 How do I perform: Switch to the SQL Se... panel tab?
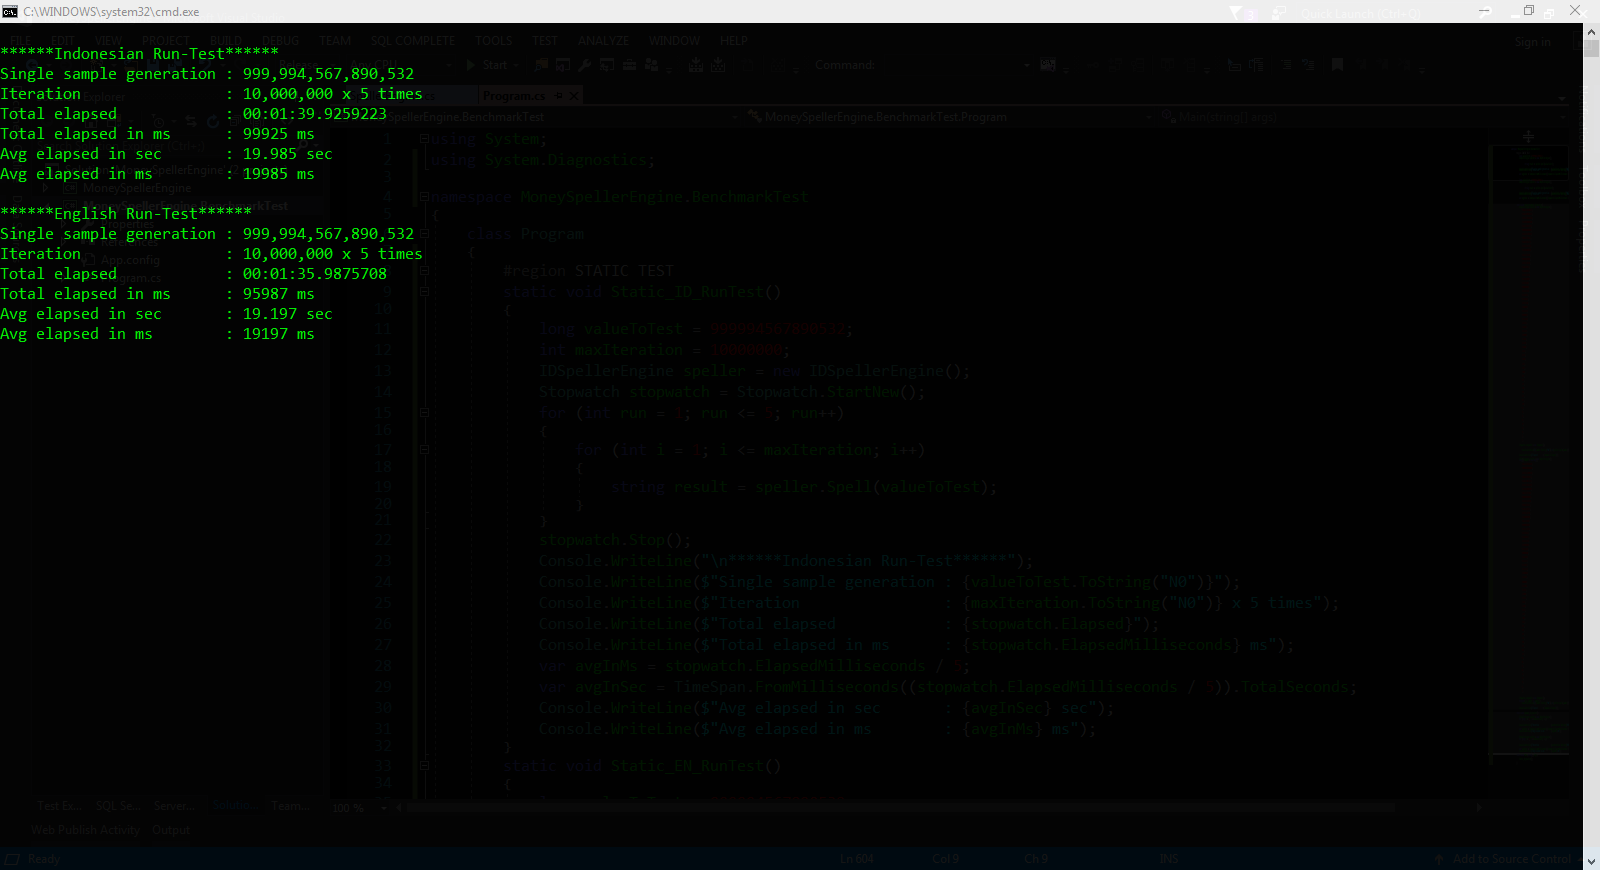click(x=118, y=806)
